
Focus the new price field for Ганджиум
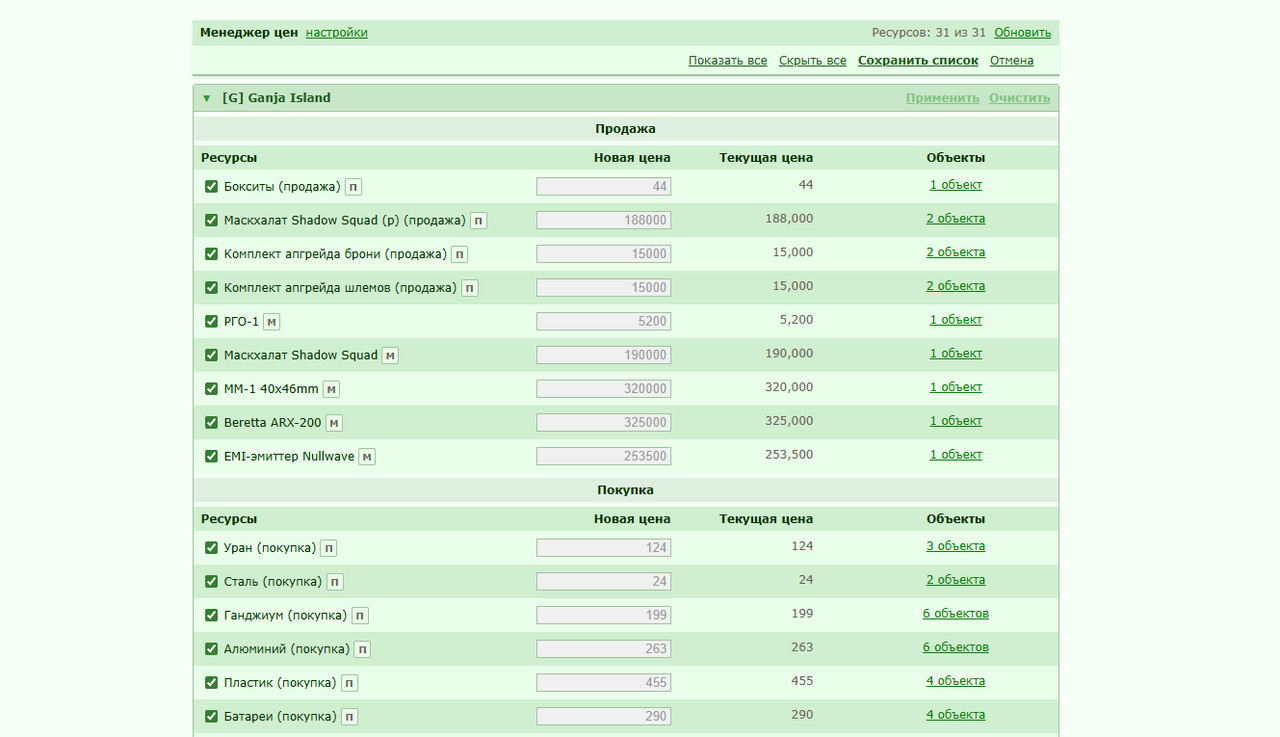[604, 615]
